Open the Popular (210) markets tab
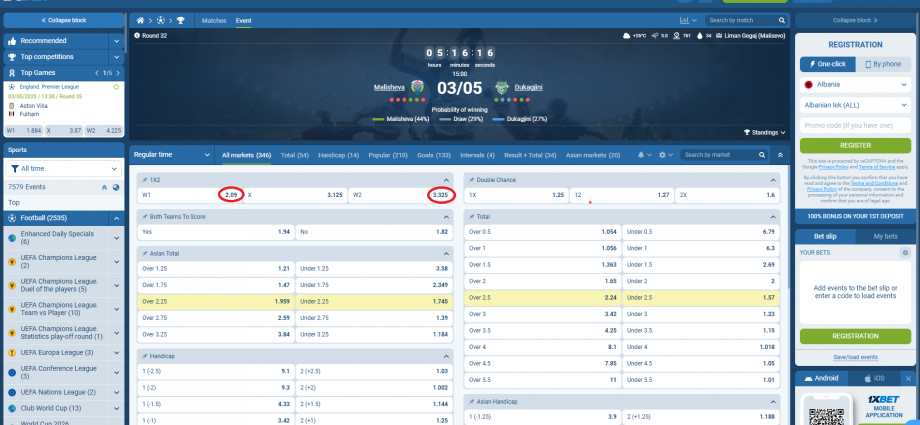Screen dimensions: 920x425 (388, 156)
